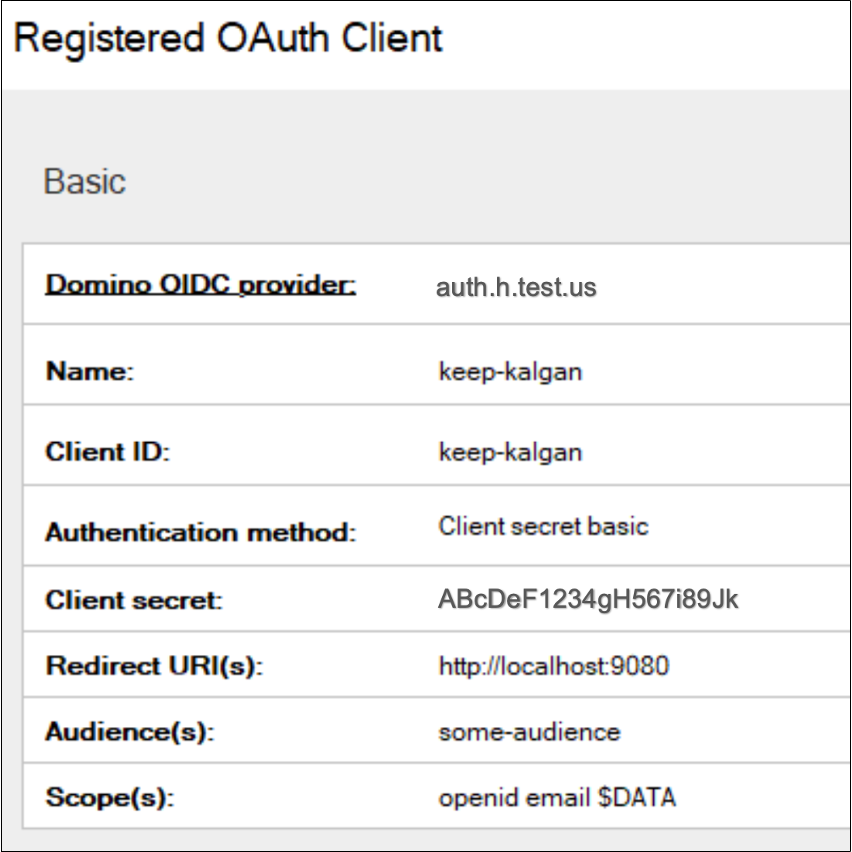The width and height of the screenshot is (852, 852).
Task: Select the Basic section header
Action: coord(84,181)
